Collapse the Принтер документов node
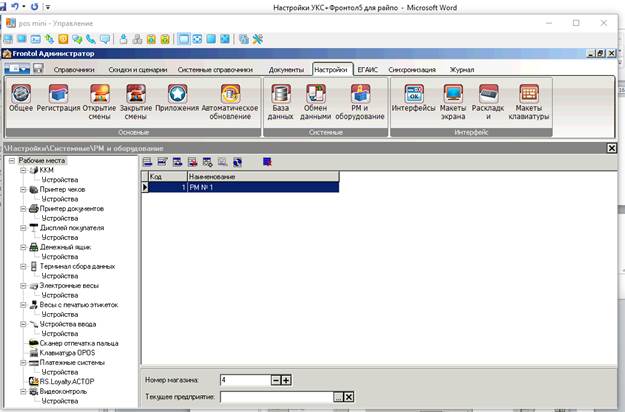The width and height of the screenshot is (625, 412). (23, 208)
